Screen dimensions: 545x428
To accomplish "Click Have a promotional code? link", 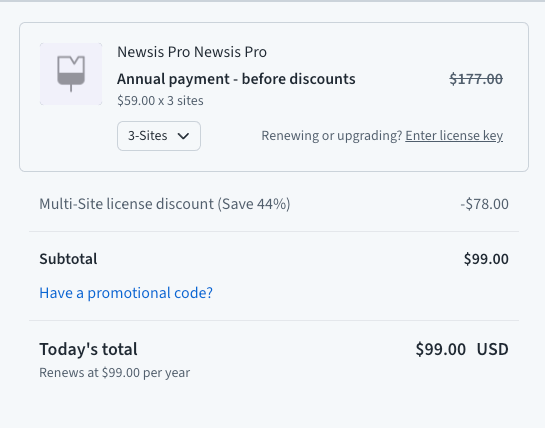I will pyautogui.click(x=126, y=293).
